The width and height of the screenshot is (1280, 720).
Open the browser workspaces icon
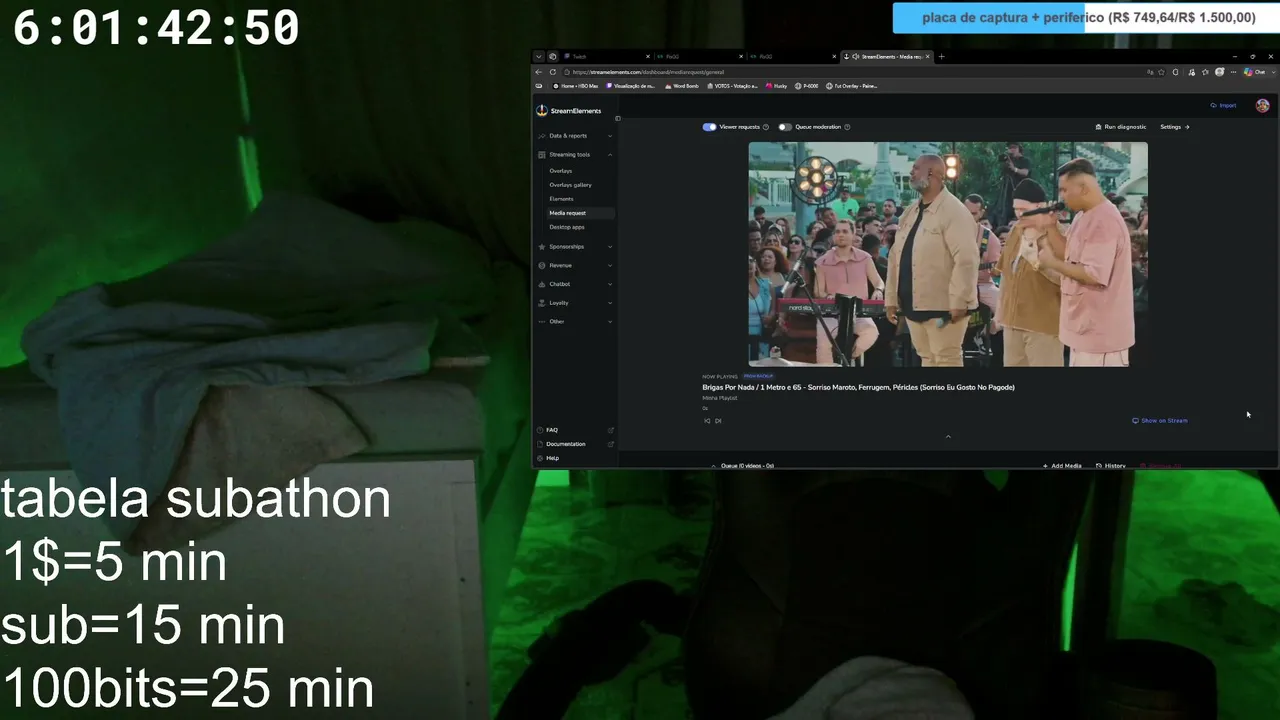pos(552,56)
